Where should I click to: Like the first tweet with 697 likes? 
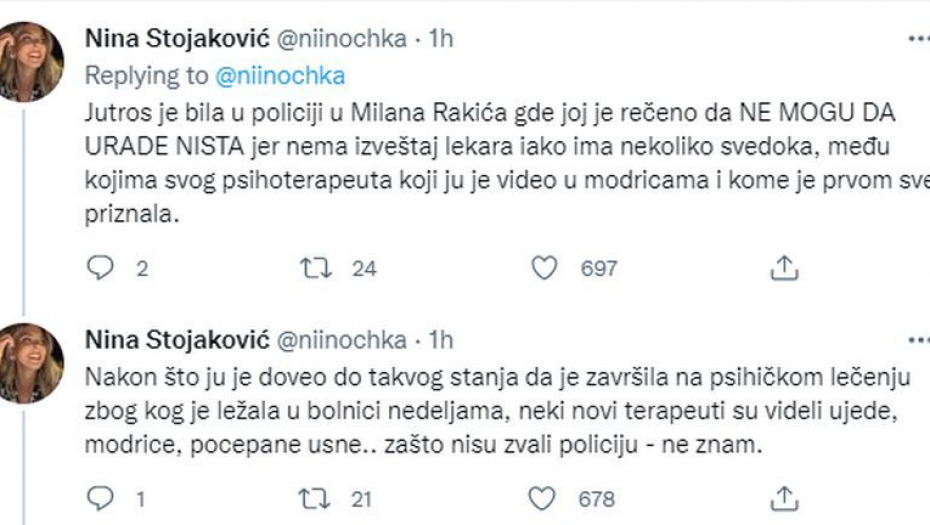542,267
